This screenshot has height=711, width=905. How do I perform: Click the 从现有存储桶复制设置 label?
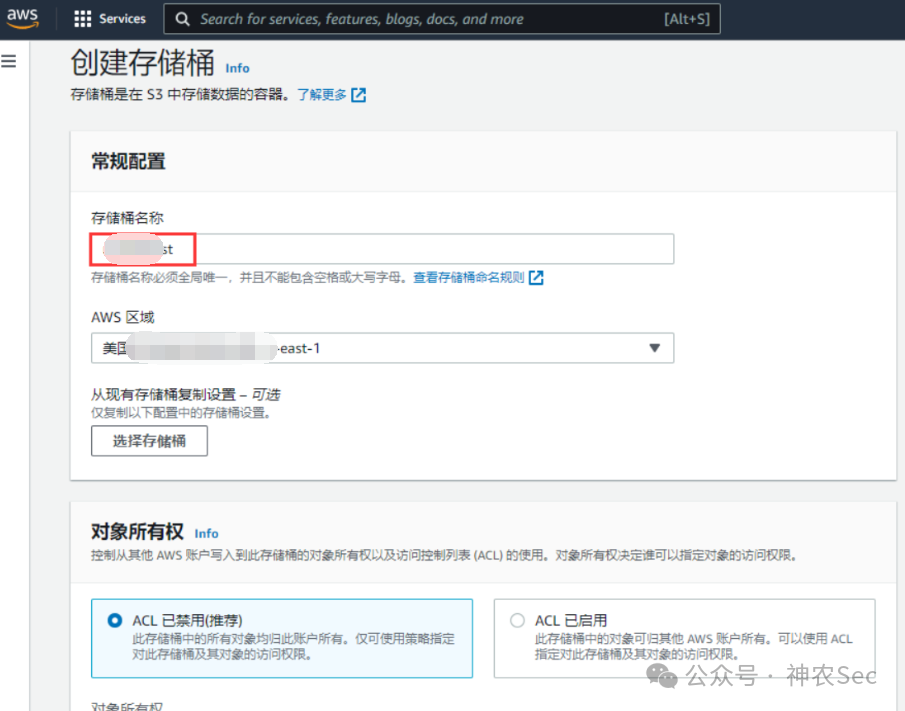[x=185, y=395]
